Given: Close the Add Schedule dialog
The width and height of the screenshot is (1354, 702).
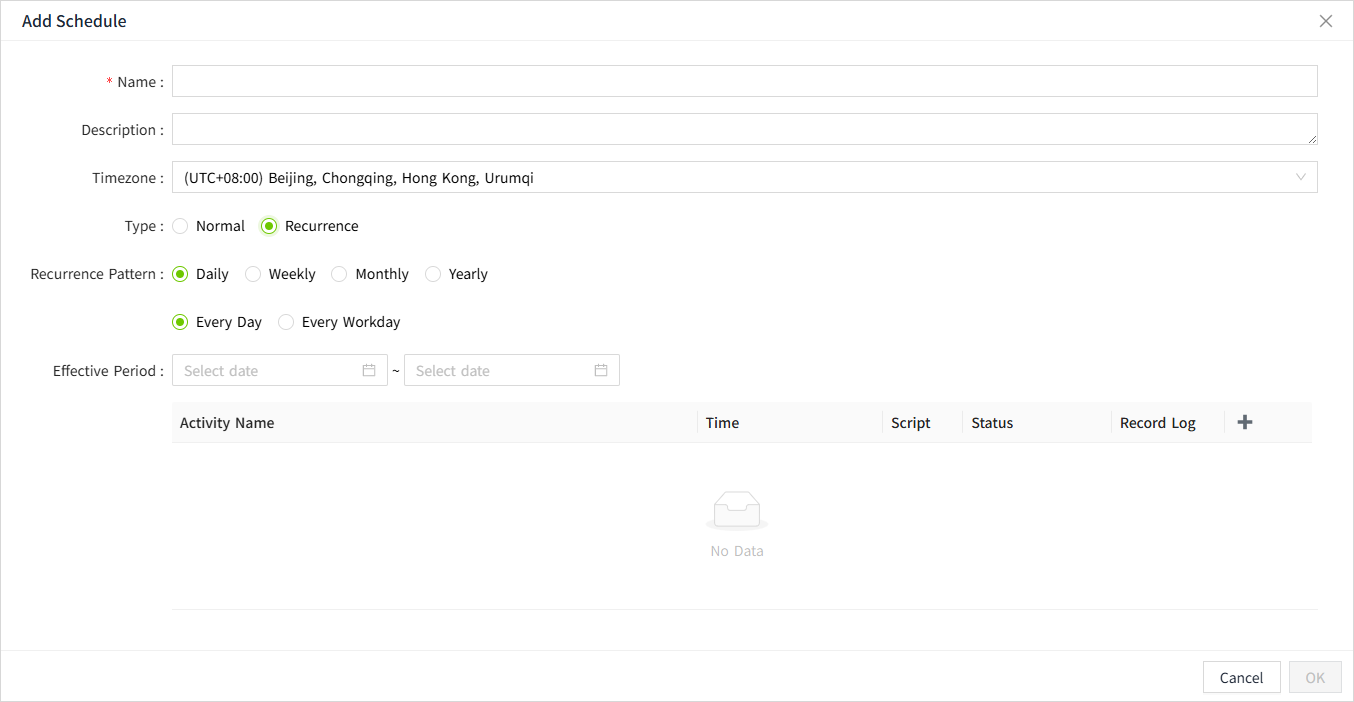Looking at the screenshot, I should point(1326,21).
